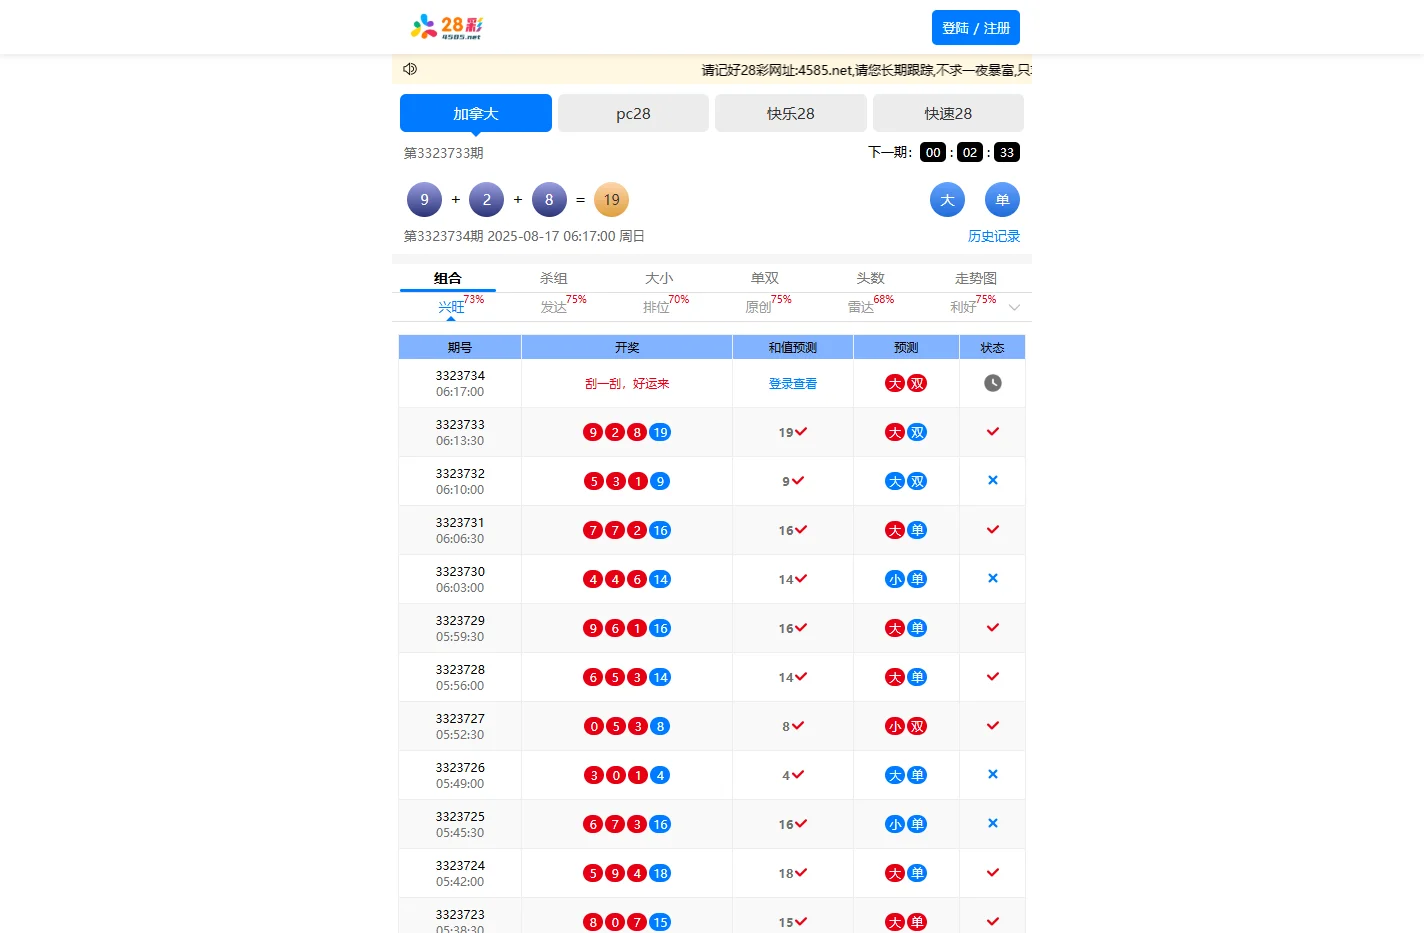This screenshot has height=933, width=1424.
Task: Click the blue 单 result badge
Action: coord(1002,200)
